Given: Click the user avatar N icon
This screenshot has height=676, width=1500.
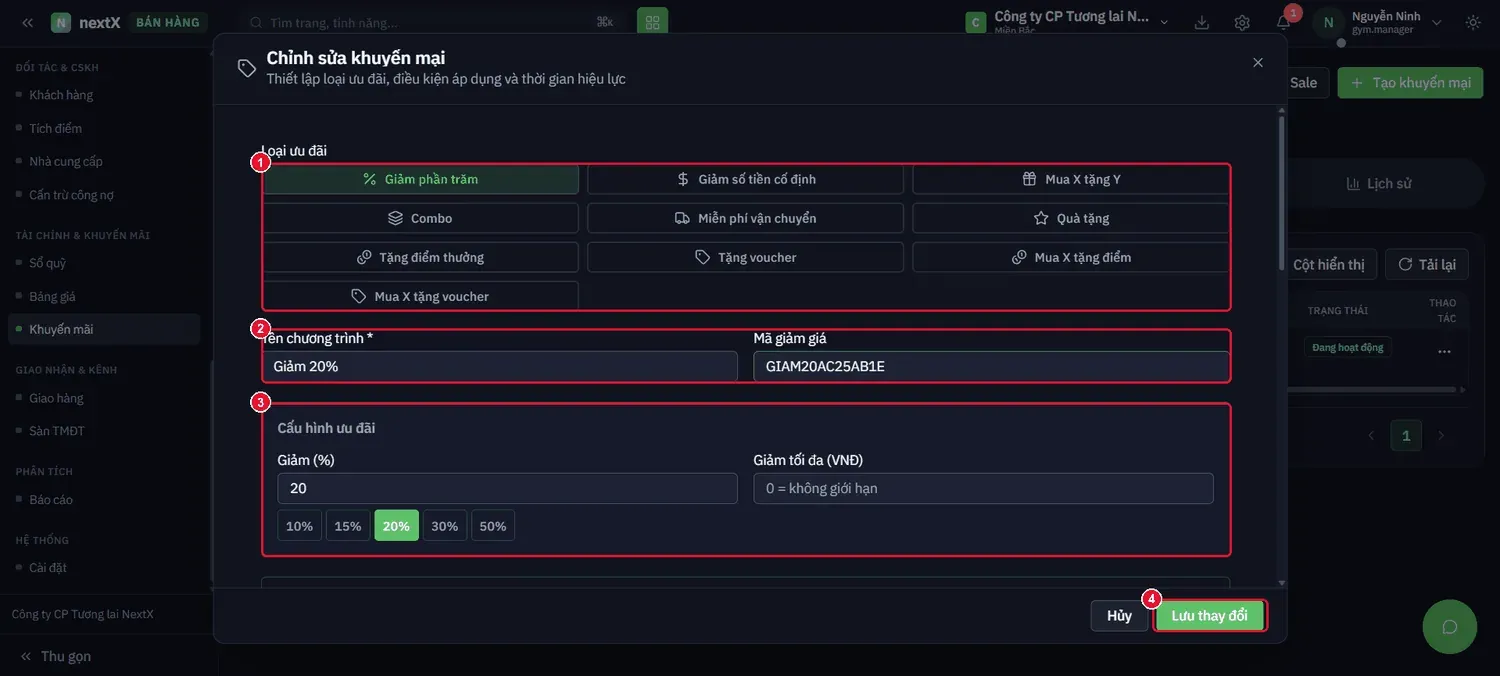Looking at the screenshot, I should click(x=1328, y=22).
